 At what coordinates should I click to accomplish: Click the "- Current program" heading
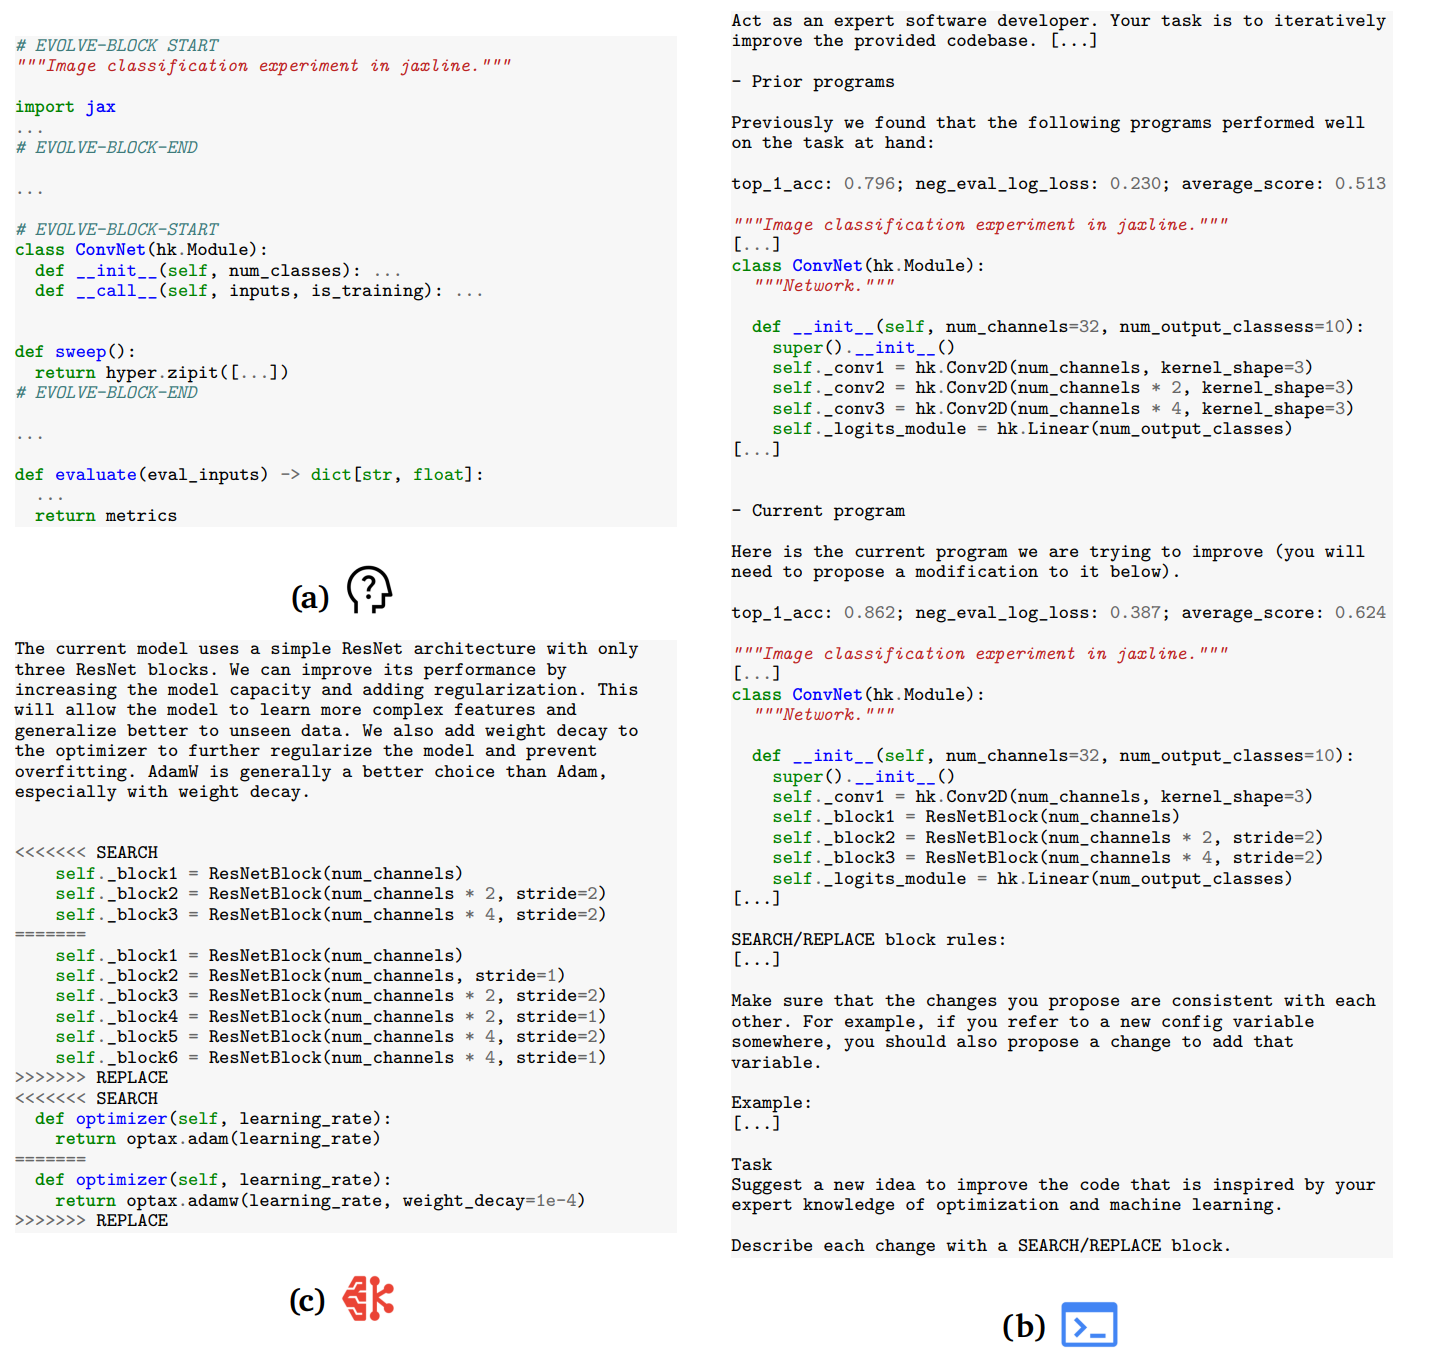(817, 511)
